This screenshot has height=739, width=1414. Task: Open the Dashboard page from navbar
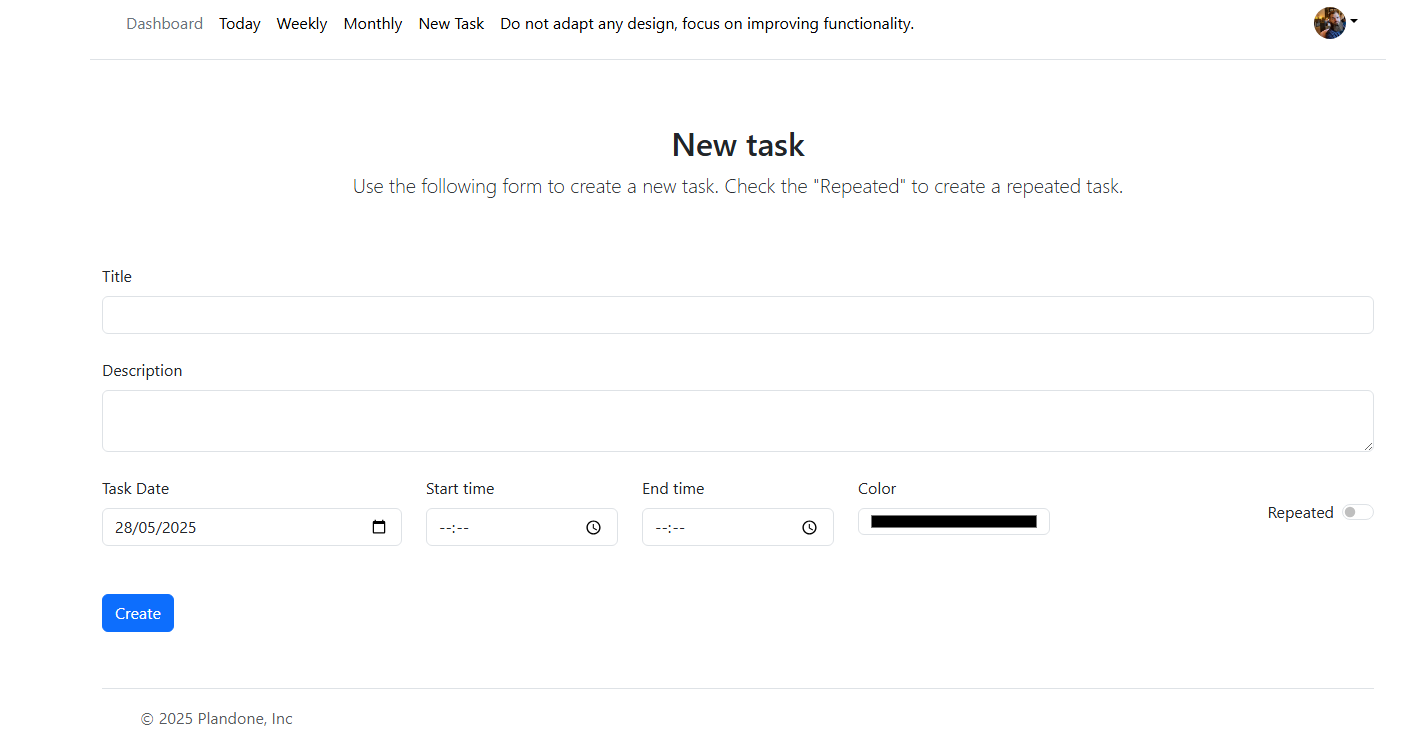click(164, 24)
